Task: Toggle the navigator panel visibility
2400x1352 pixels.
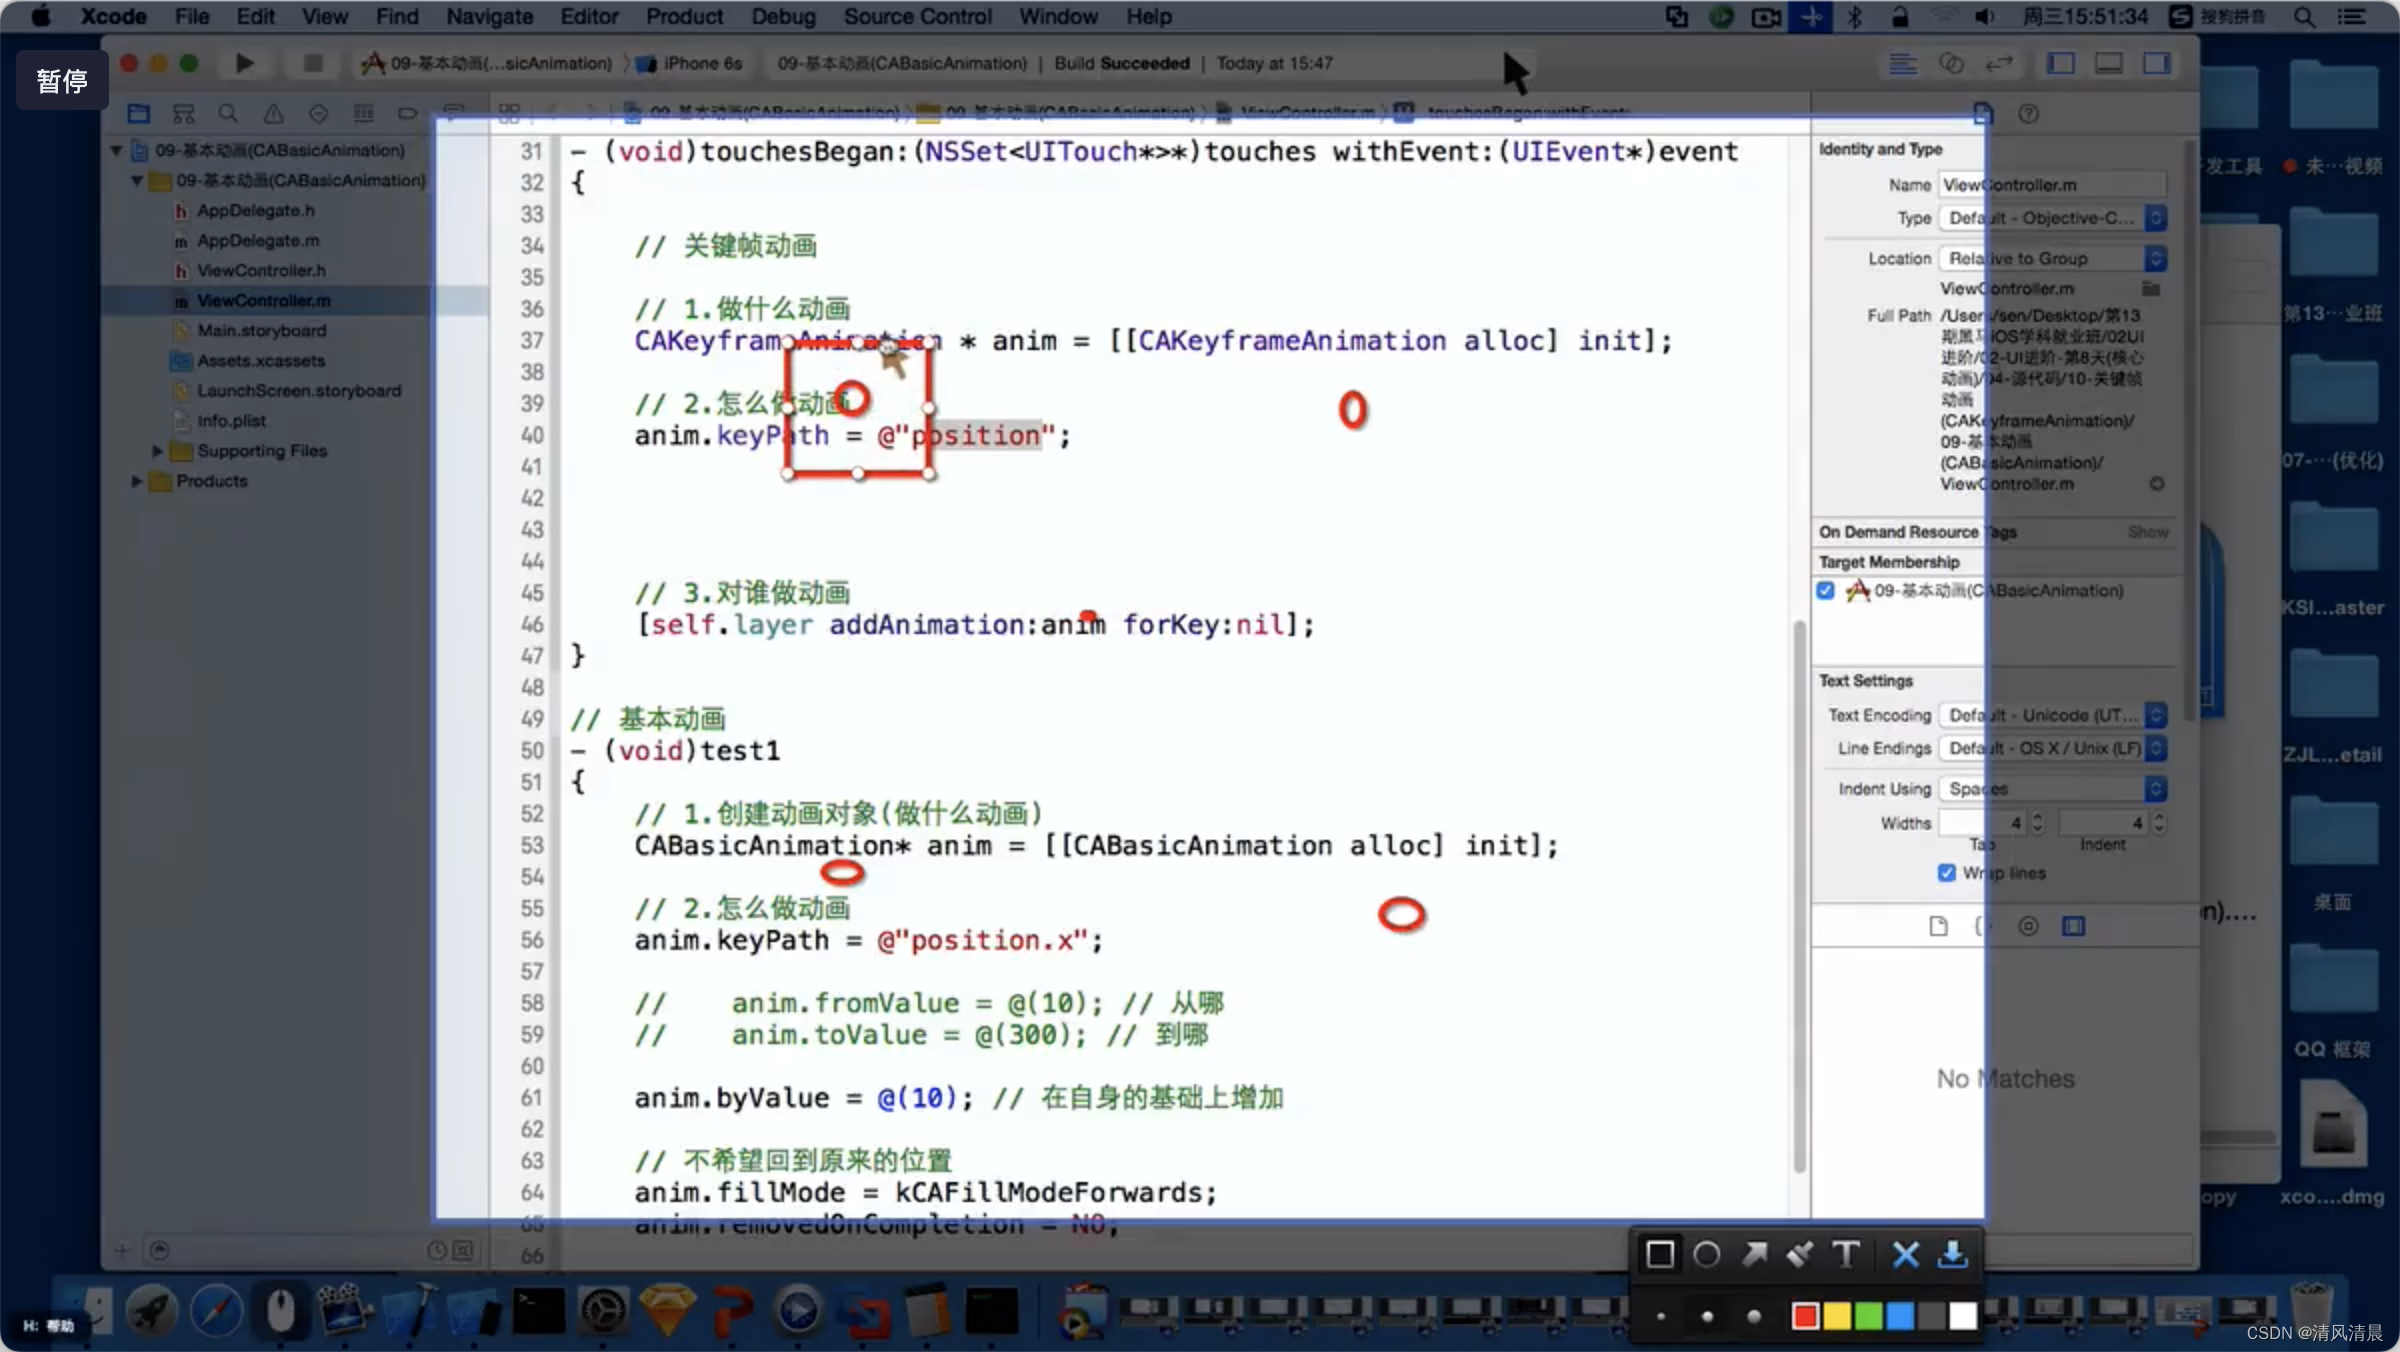Action: 2061,63
